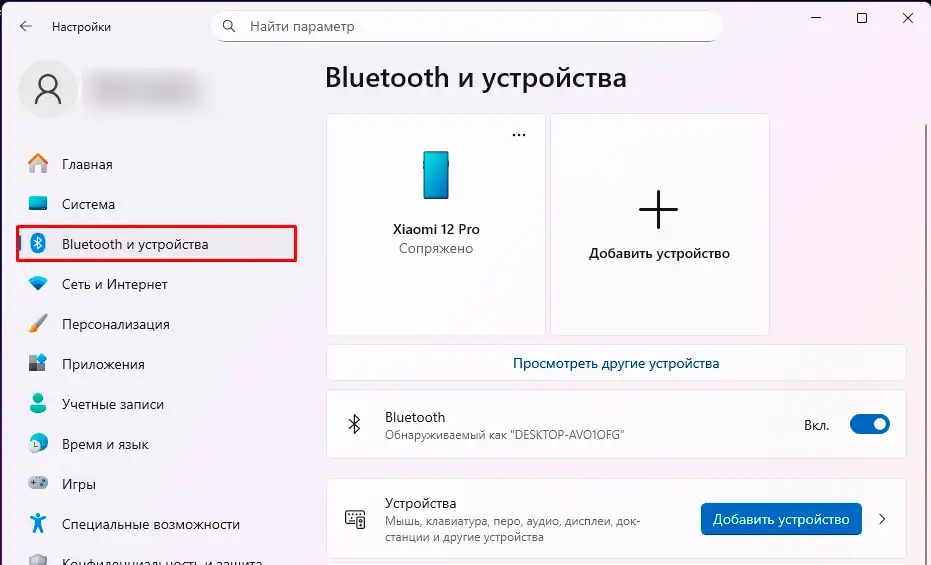The width and height of the screenshot is (931, 565).
Task: Open Сеть и Интернет section
Action: 157,284
